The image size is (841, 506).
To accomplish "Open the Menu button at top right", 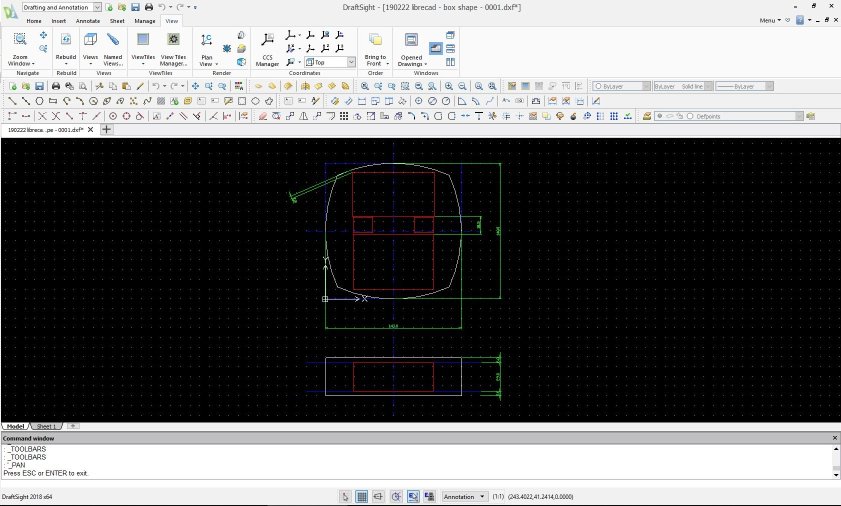I will click(x=770, y=20).
